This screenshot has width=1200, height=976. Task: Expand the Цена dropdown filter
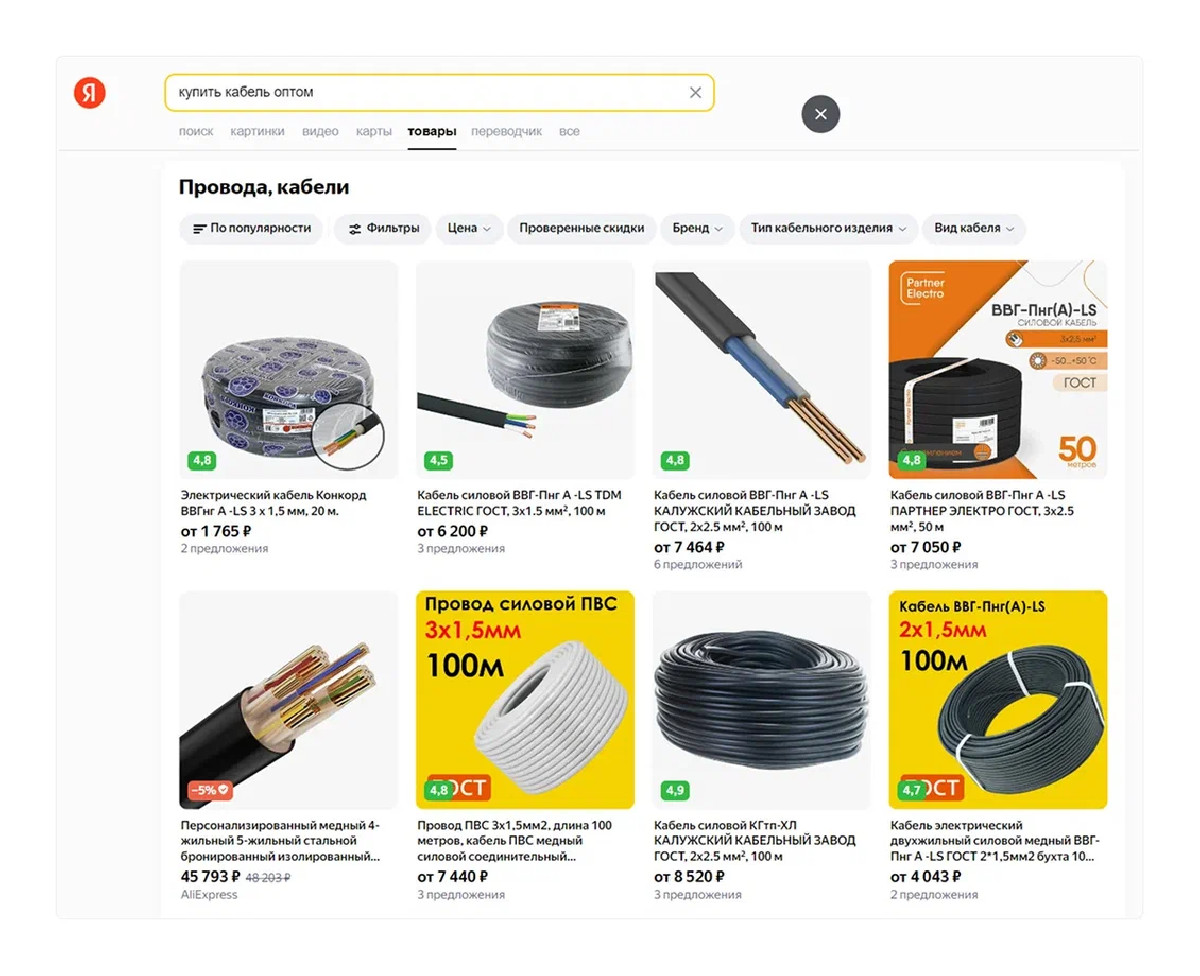click(469, 228)
